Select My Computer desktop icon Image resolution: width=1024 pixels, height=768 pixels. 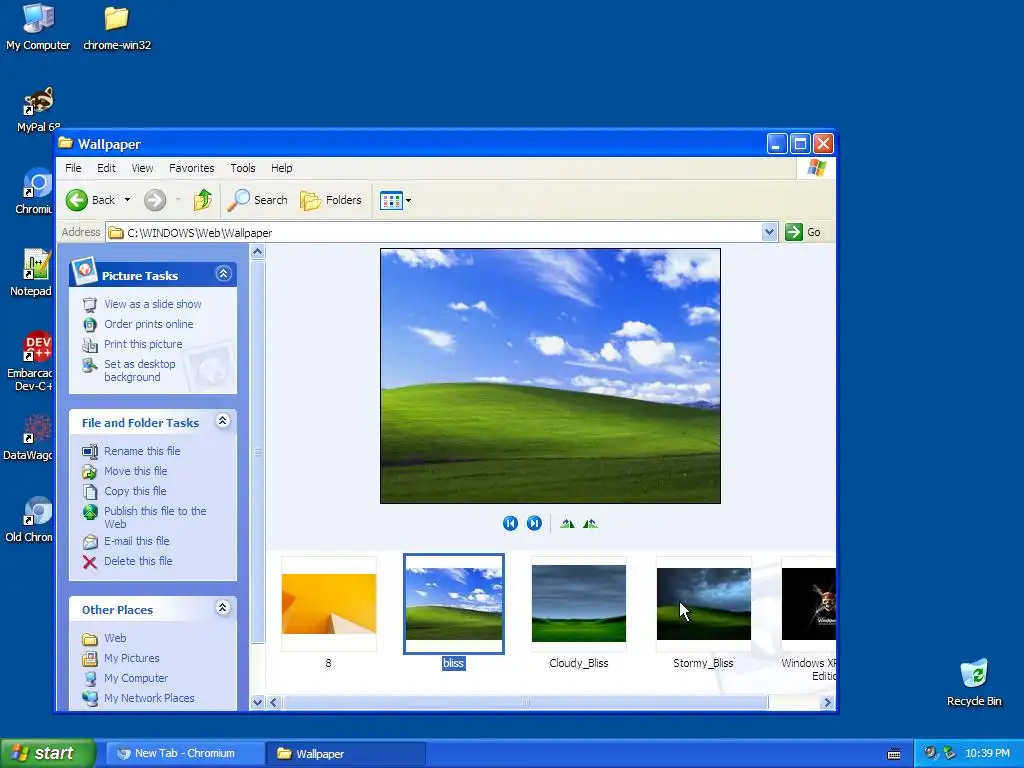[x=38, y=27]
